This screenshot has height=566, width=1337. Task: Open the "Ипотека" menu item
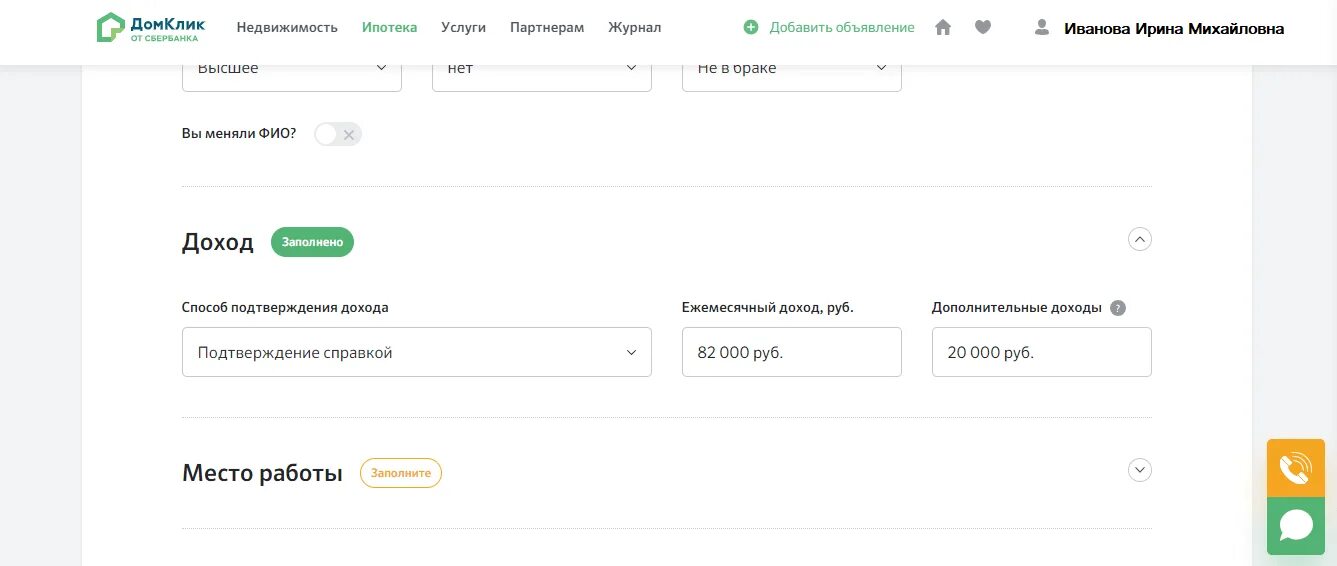(389, 28)
